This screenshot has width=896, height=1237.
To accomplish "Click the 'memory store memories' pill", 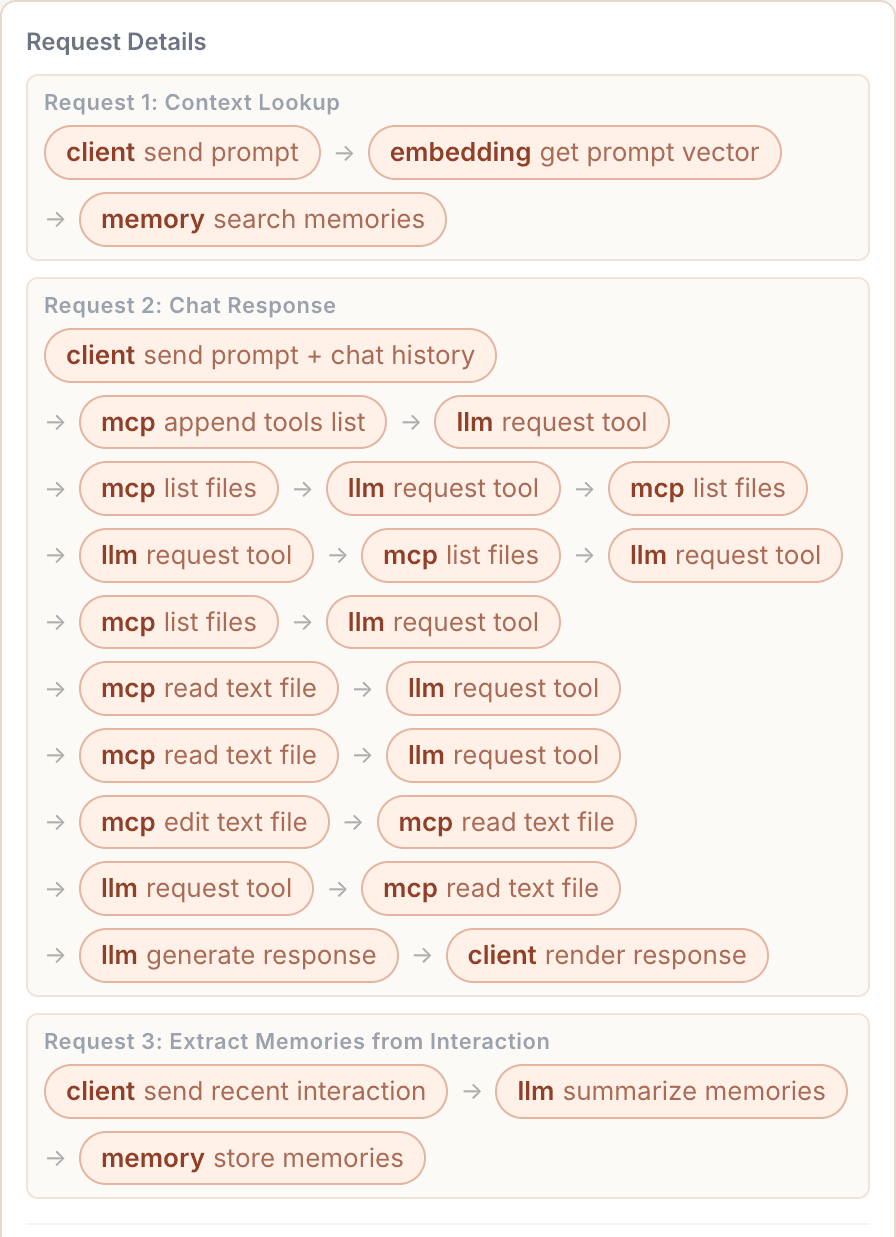I will tap(252, 1158).
